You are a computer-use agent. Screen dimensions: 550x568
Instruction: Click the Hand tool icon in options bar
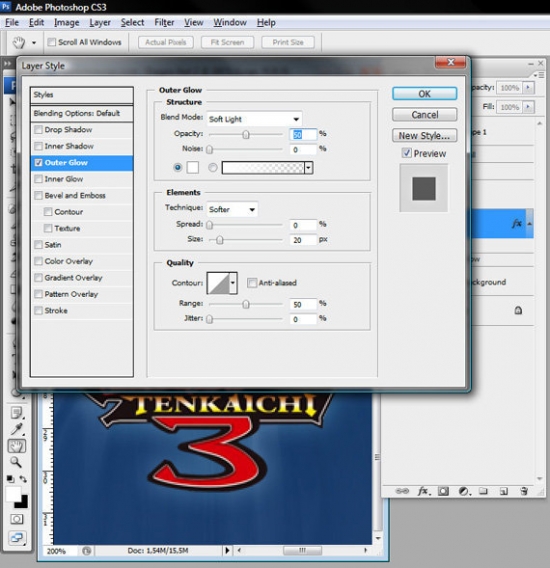pos(18,42)
